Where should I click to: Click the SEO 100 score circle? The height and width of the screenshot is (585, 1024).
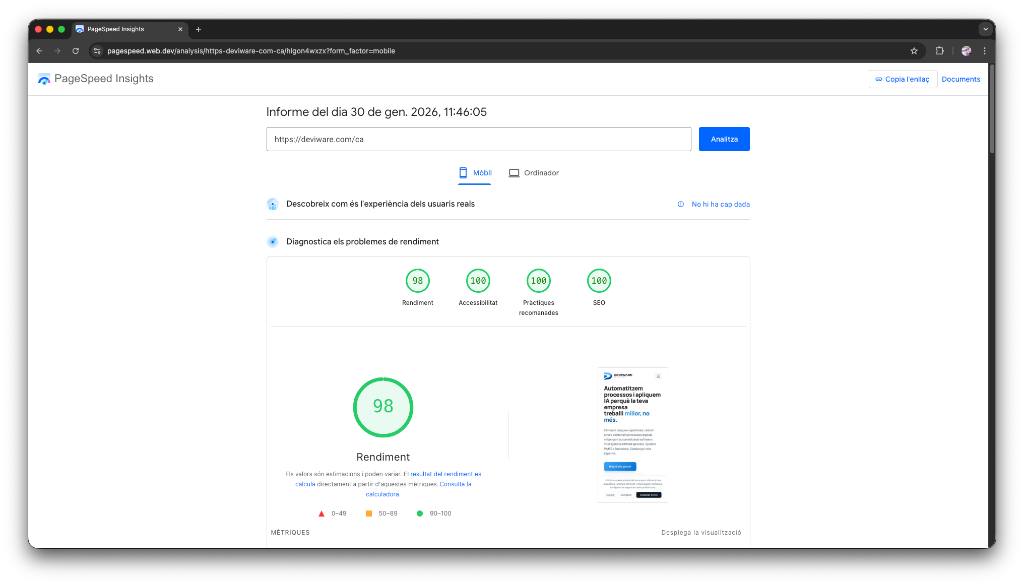click(599, 281)
